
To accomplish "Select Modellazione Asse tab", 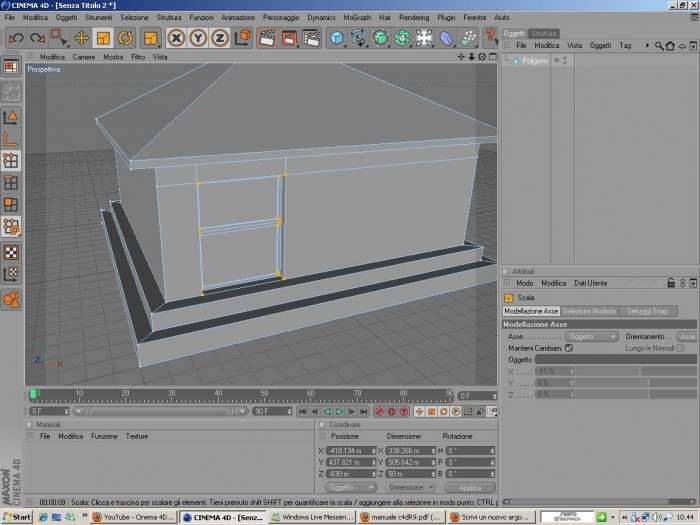I will coord(531,311).
